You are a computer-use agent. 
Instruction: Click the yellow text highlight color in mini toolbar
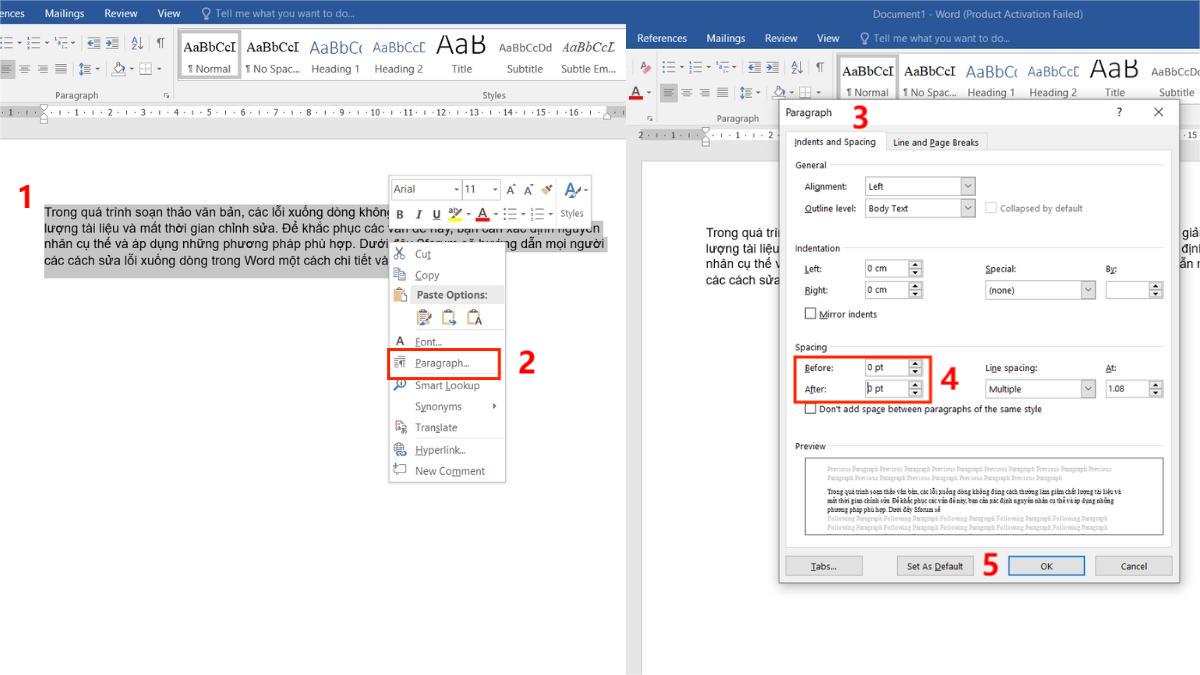(455, 214)
